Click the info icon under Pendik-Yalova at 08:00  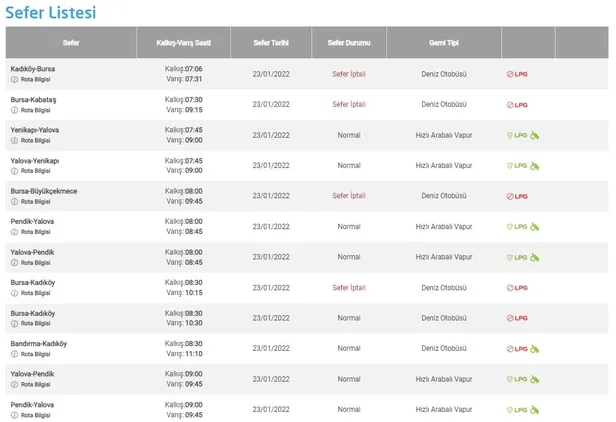pos(14,232)
